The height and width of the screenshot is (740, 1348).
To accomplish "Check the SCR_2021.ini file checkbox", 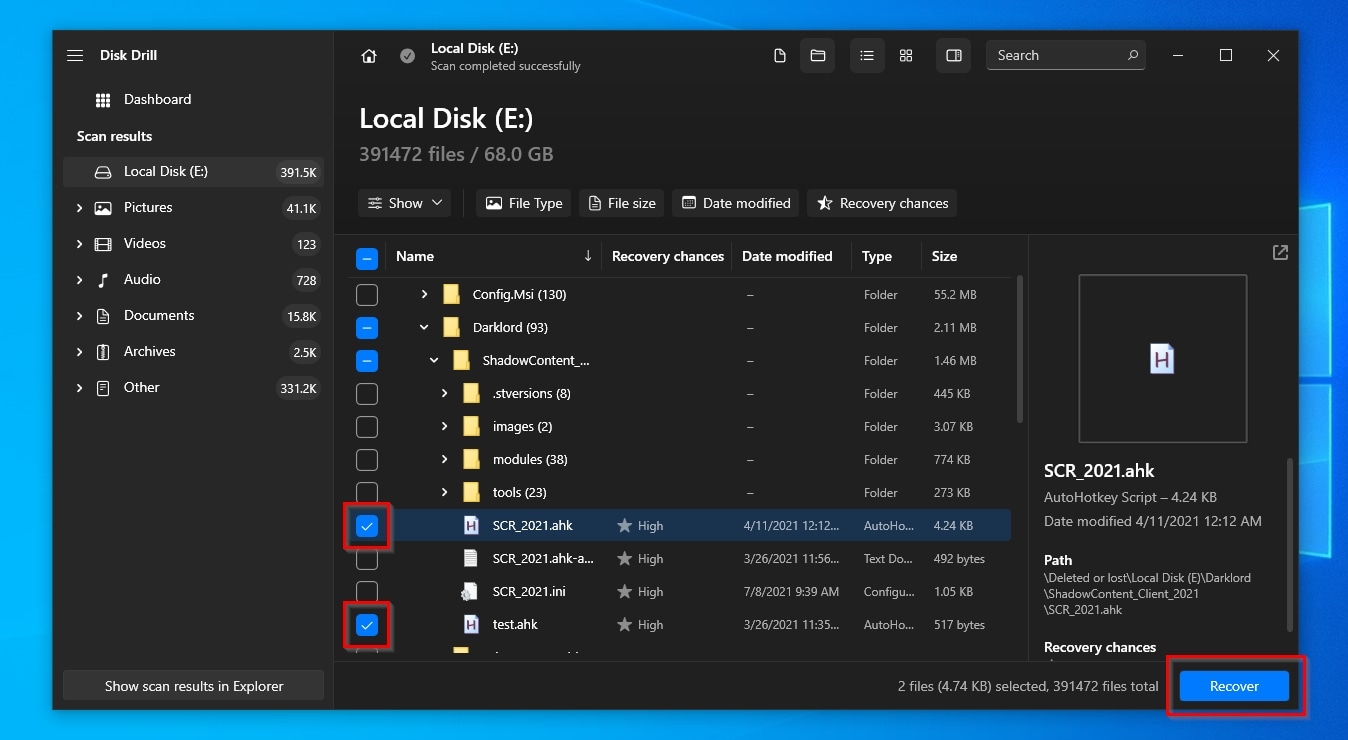I will click(367, 592).
